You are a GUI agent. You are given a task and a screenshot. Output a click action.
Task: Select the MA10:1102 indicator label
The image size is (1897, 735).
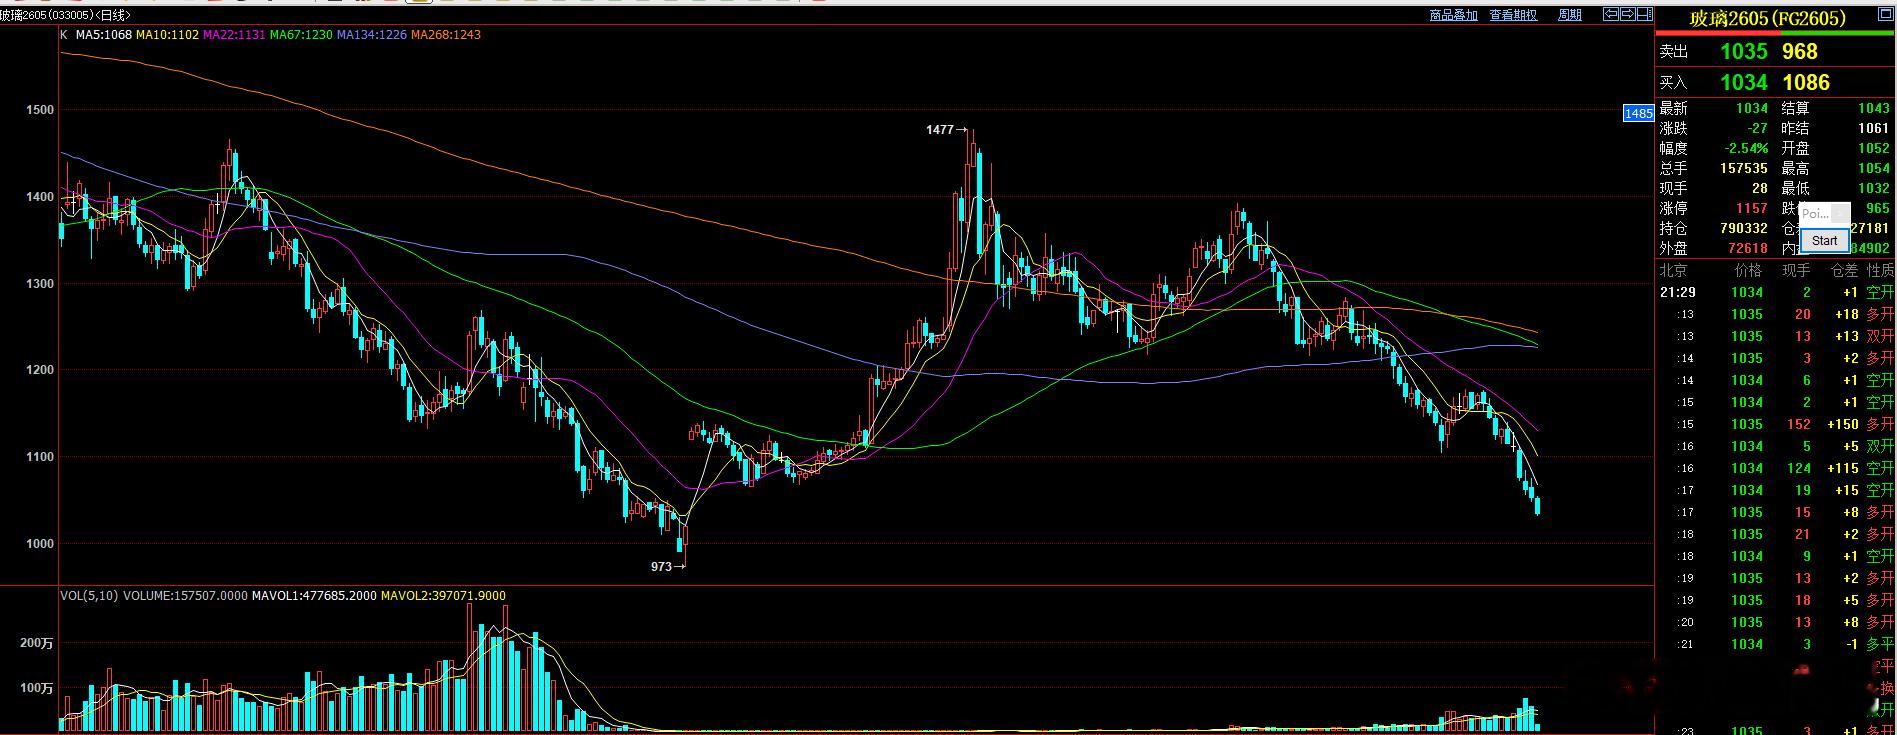(167, 35)
